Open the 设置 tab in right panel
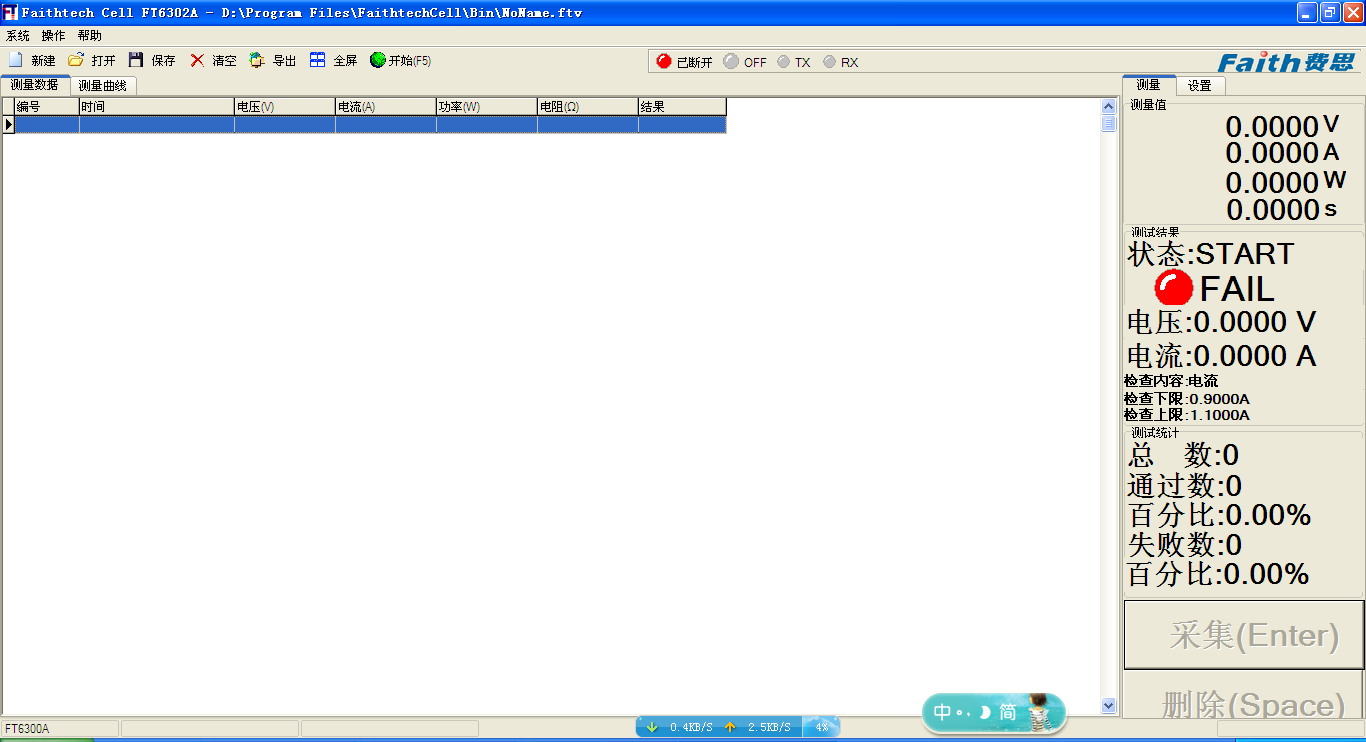Image resolution: width=1366 pixels, height=742 pixels. 1200,86
